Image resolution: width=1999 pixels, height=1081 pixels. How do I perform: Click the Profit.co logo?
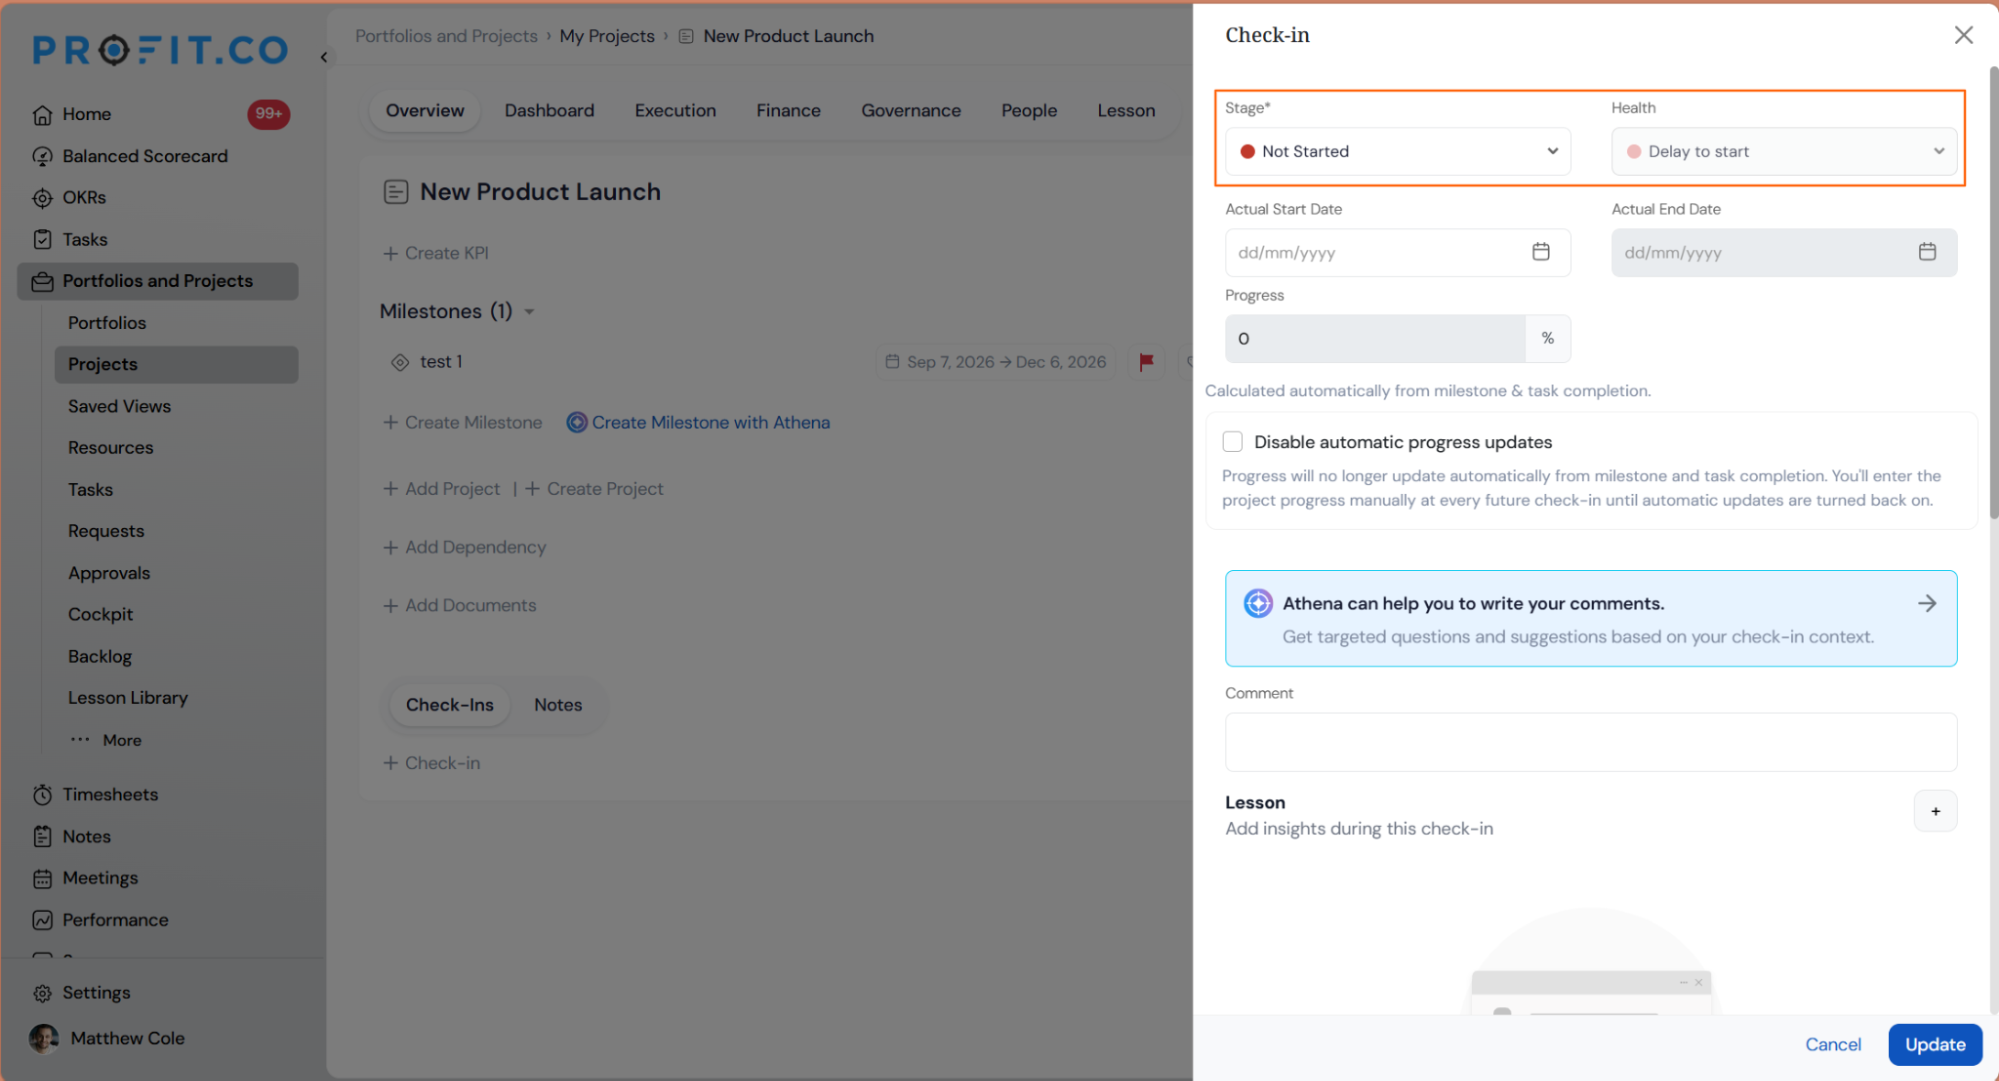click(160, 50)
